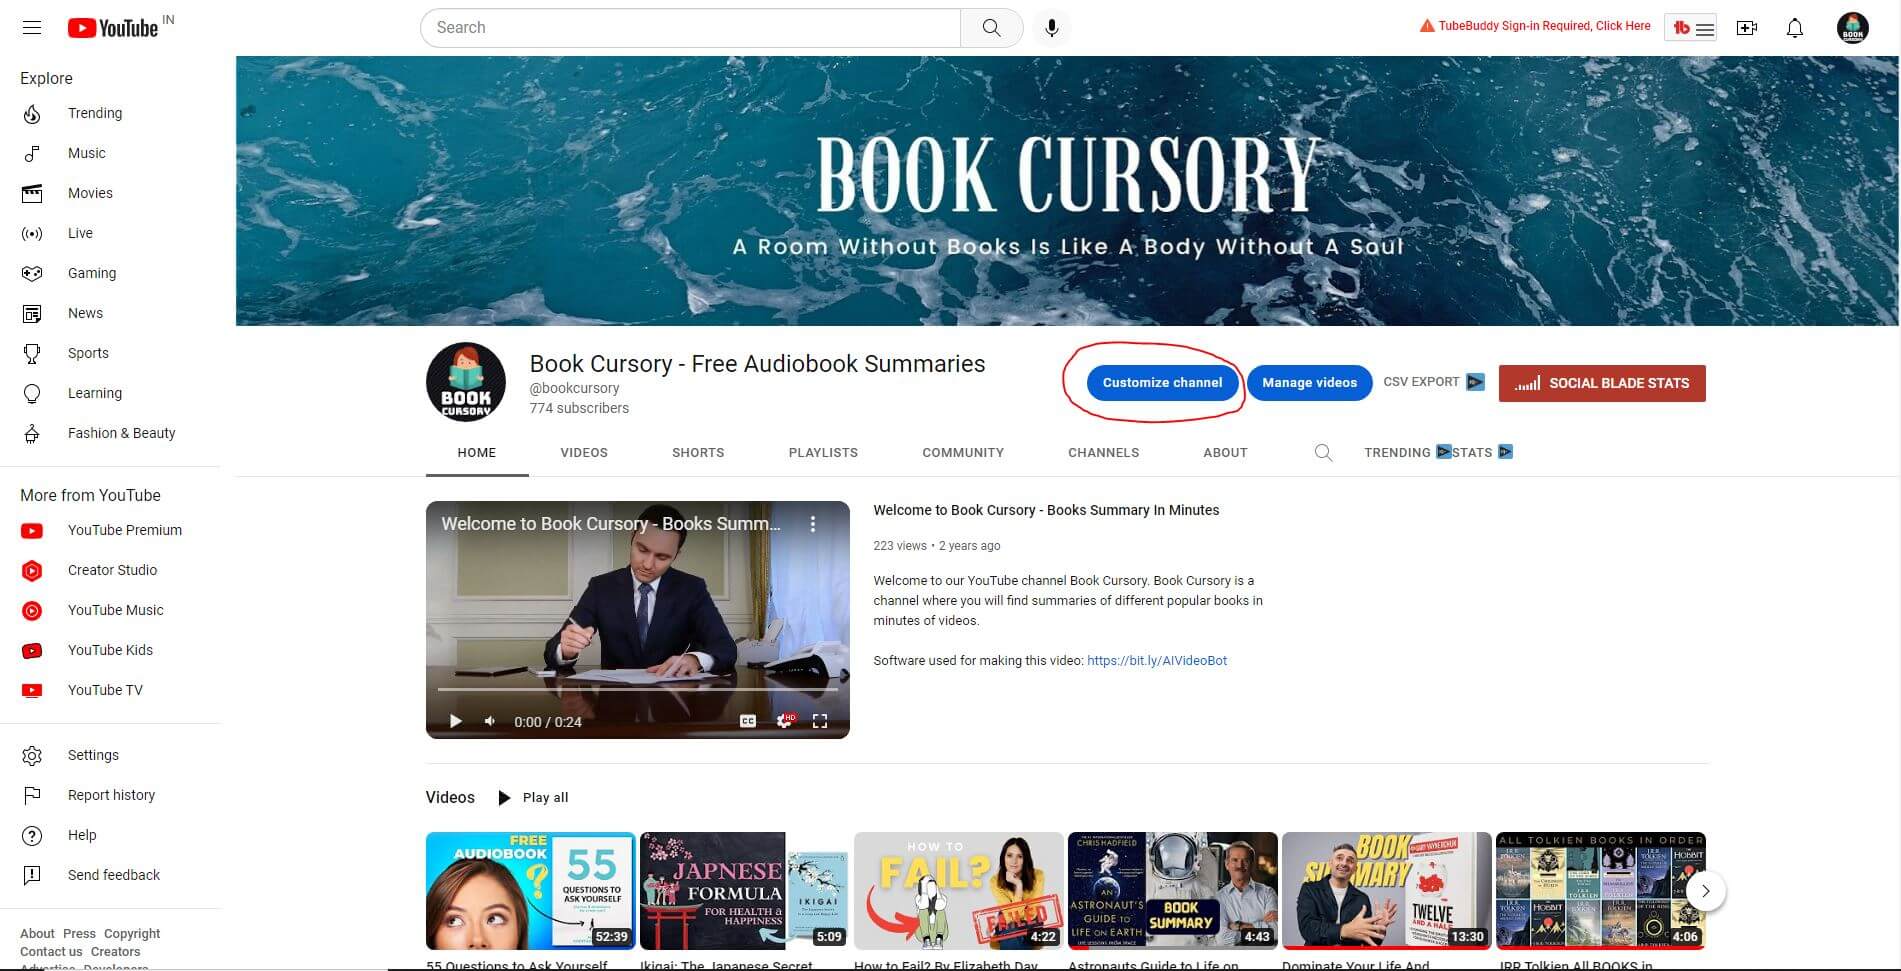Click TubeBuddy Sign-in Required link

(1535, 26)
